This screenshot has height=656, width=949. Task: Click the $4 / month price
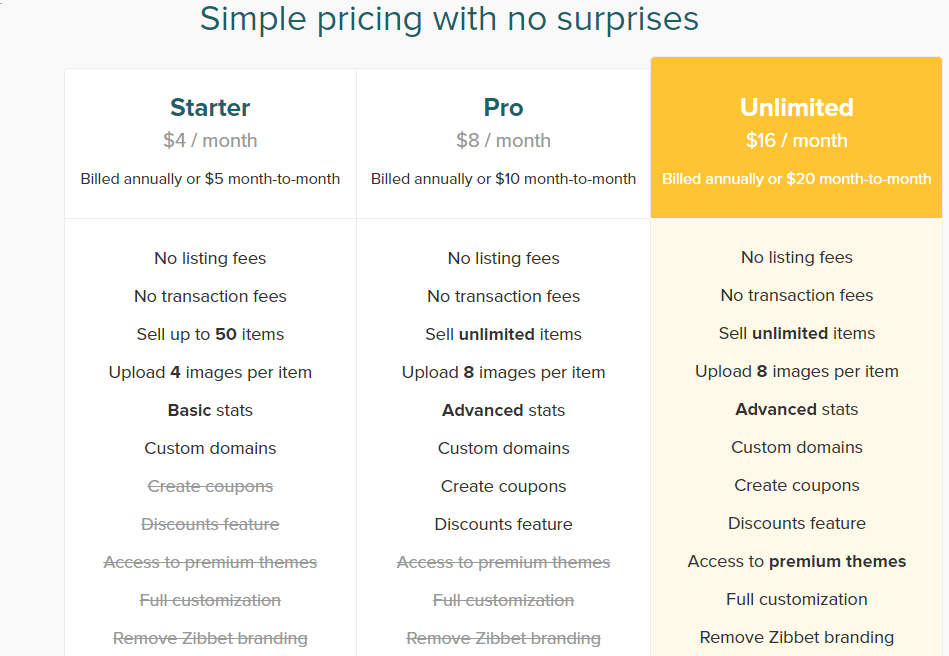[x=210, y=140]
